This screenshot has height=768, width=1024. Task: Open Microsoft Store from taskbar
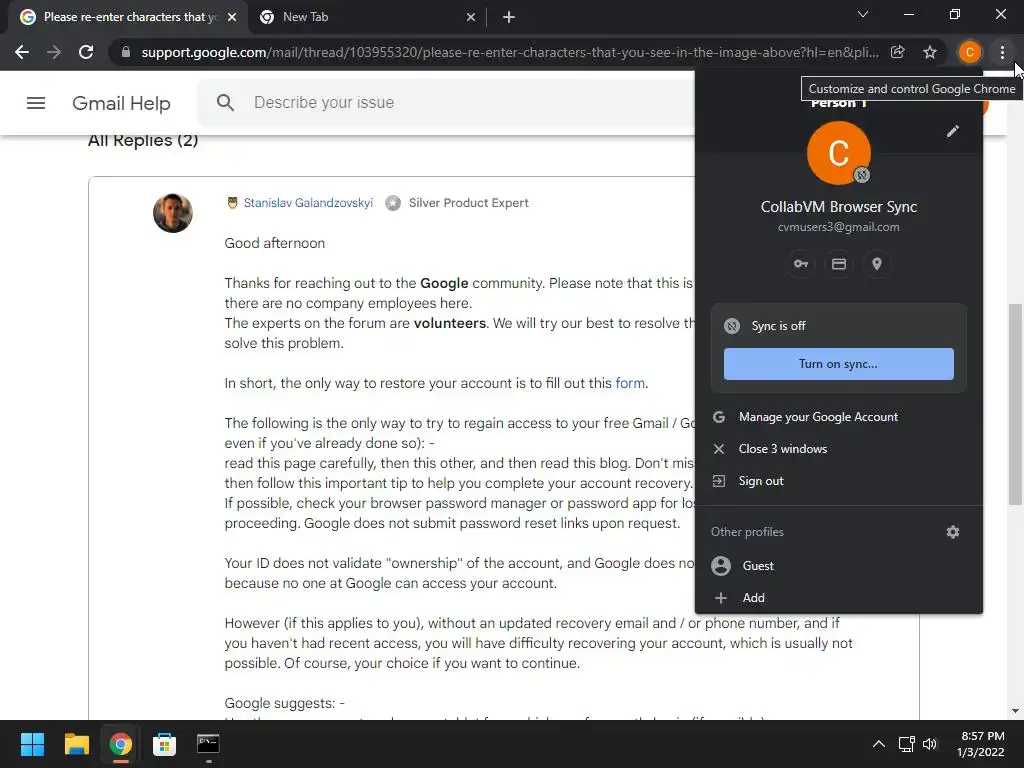pyautogui.click(x=164, y=744)
